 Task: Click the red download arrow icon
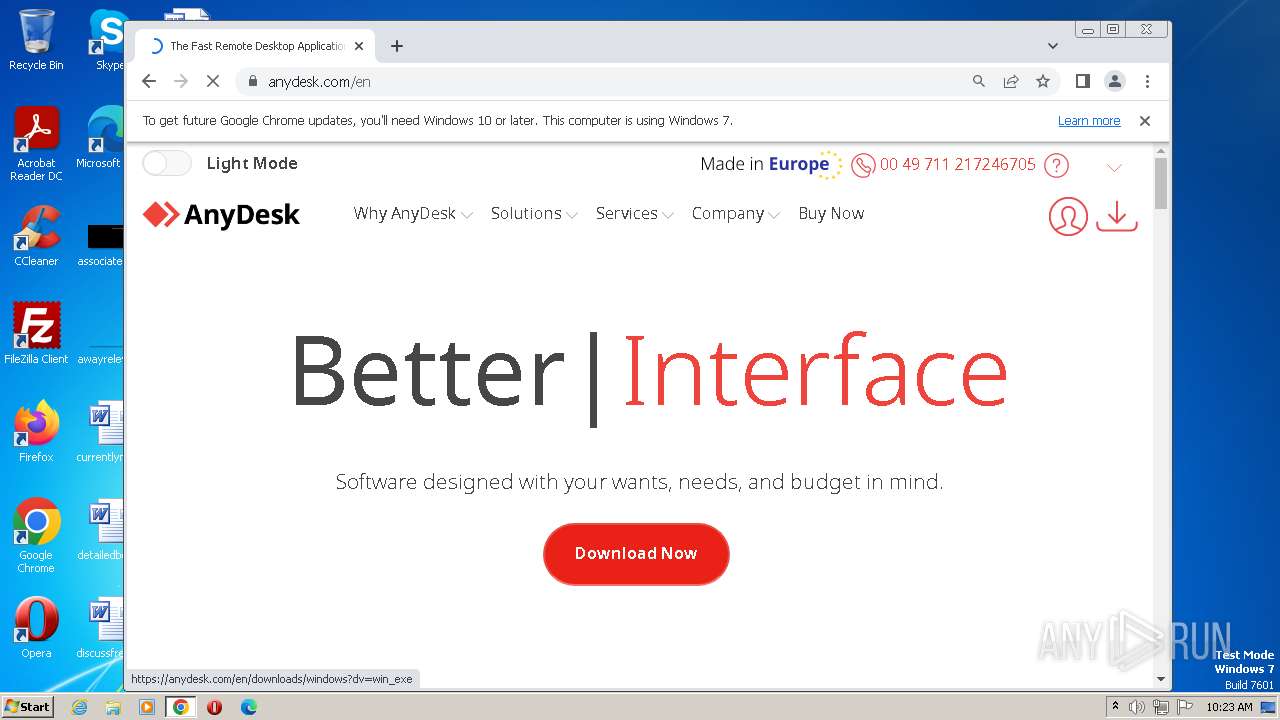1117,216
